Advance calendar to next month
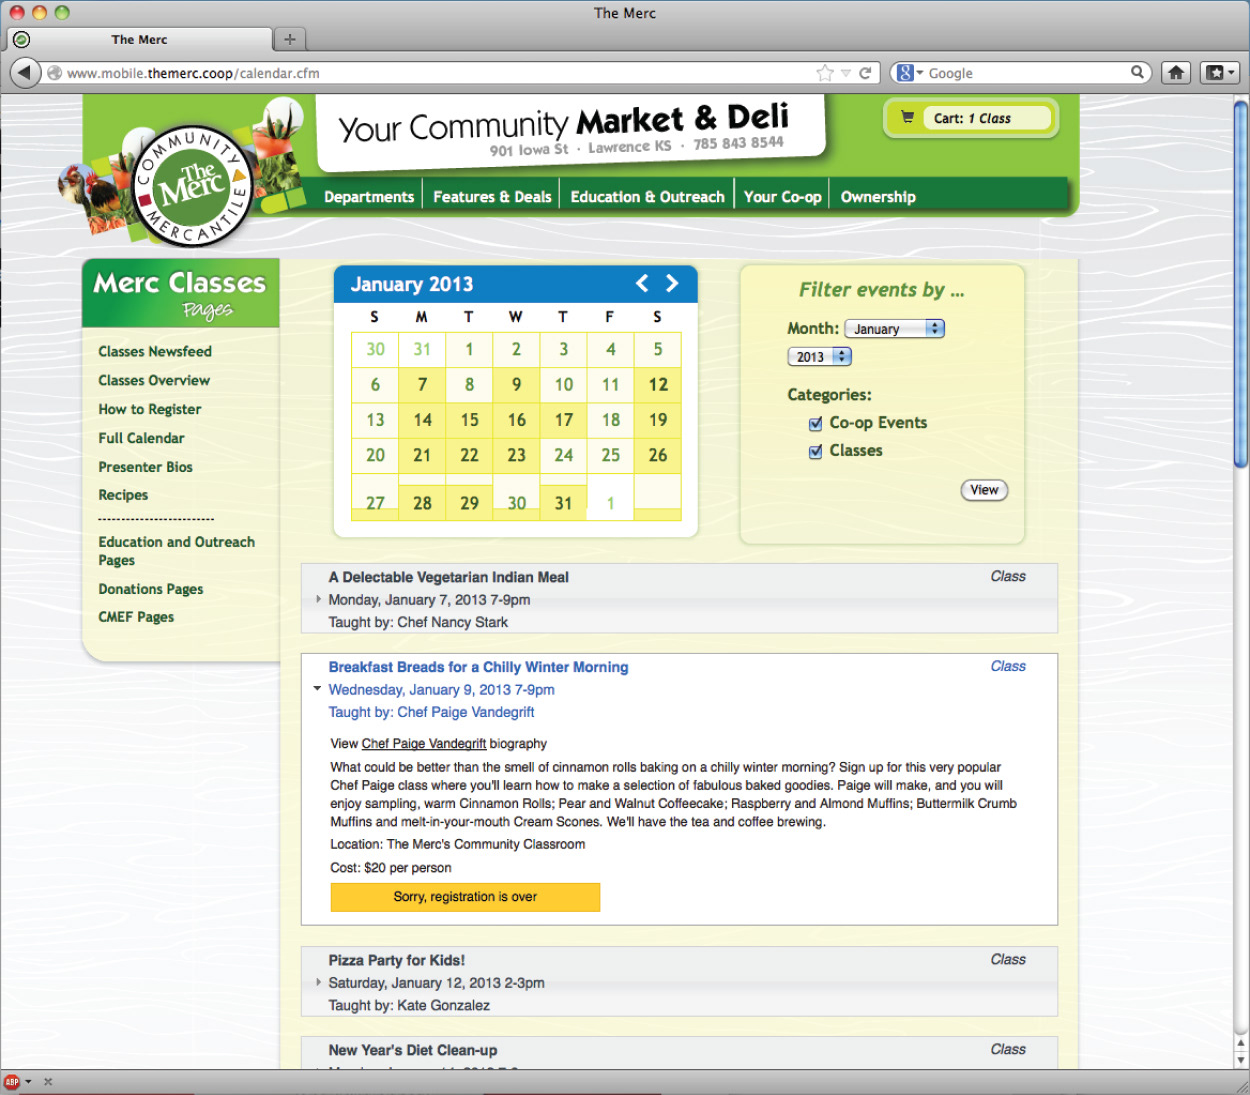Viewport: 1250px width, 1095px height. click(672, 284)
